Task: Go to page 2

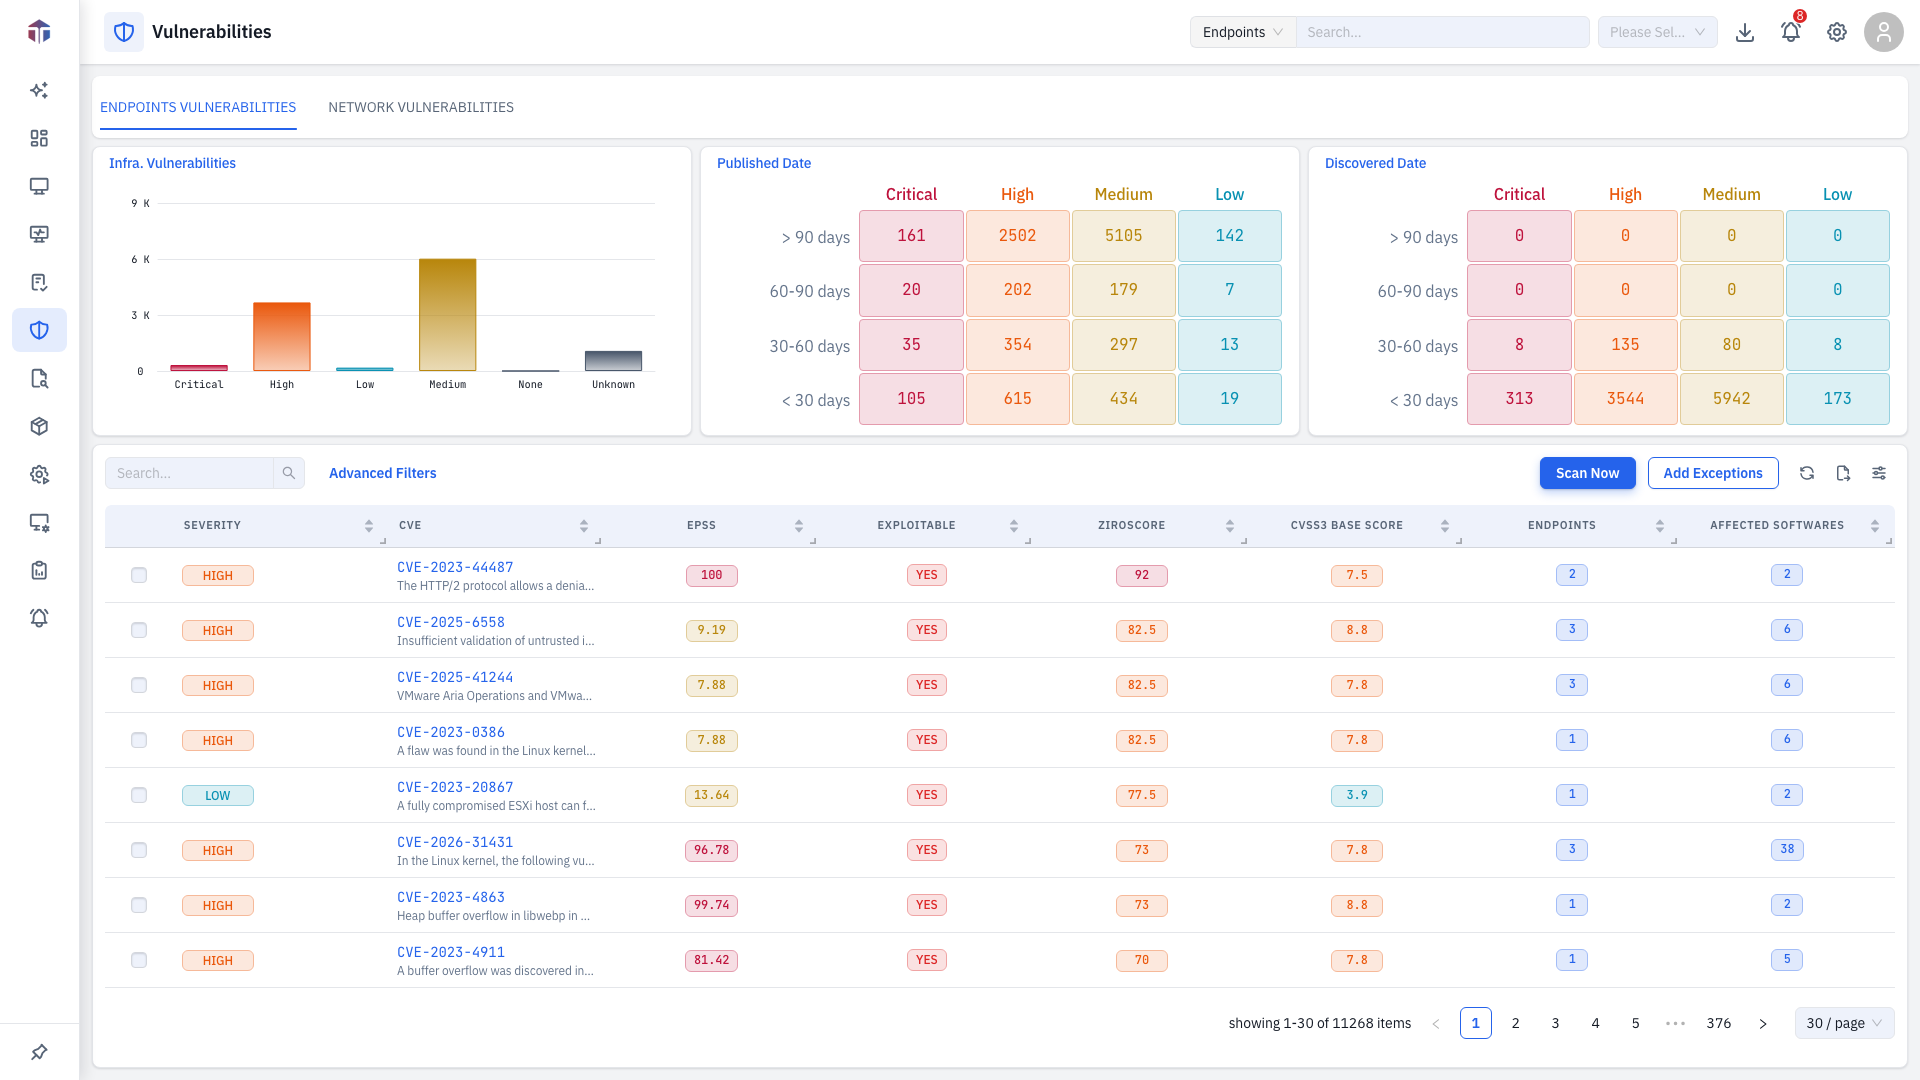Action: click(1516, 1023)
